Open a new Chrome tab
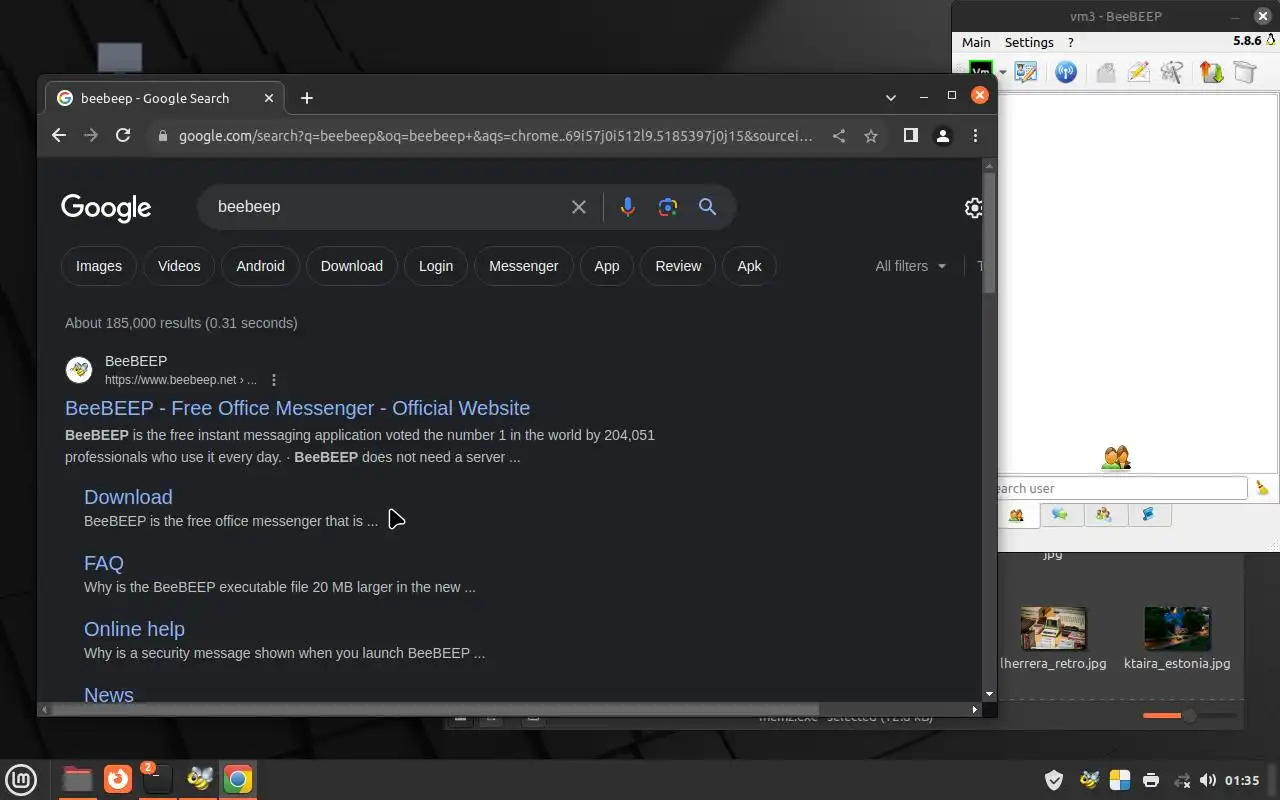Image resolution: width=1280 pixels, height=800 pixels. (x=307, y=98)
